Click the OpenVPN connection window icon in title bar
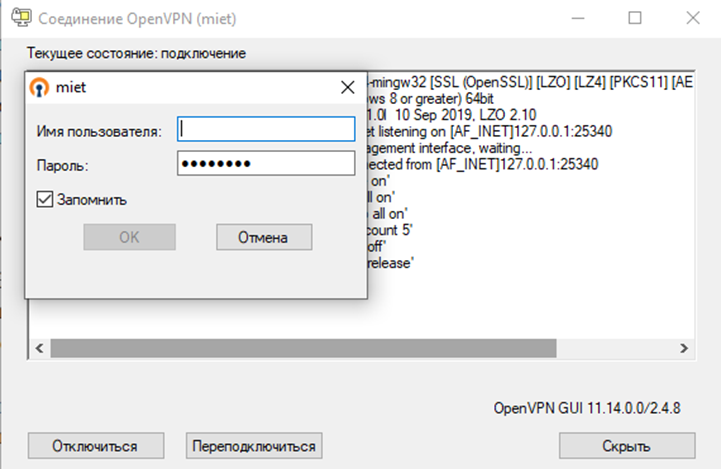The image size is (722, 470). pyautogui.click(x=21, y=18)
